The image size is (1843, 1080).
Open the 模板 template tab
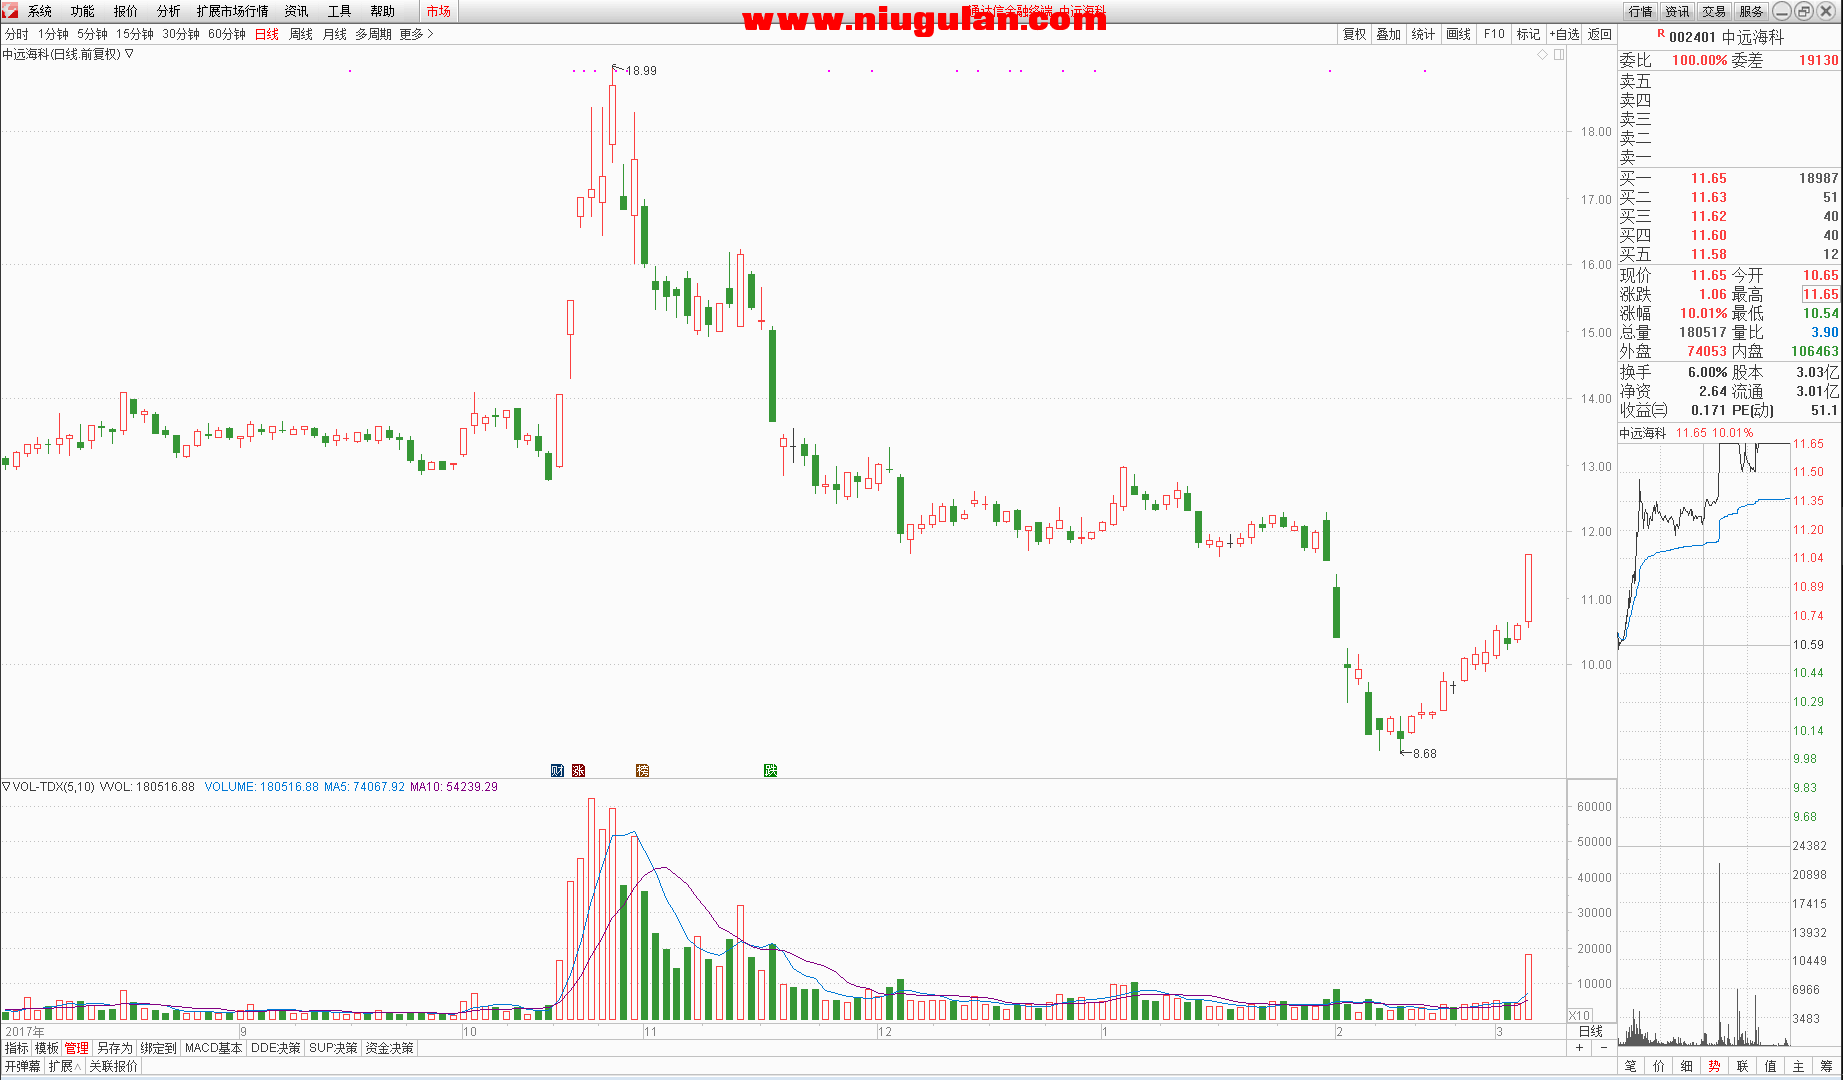(x=47, y=1048)
